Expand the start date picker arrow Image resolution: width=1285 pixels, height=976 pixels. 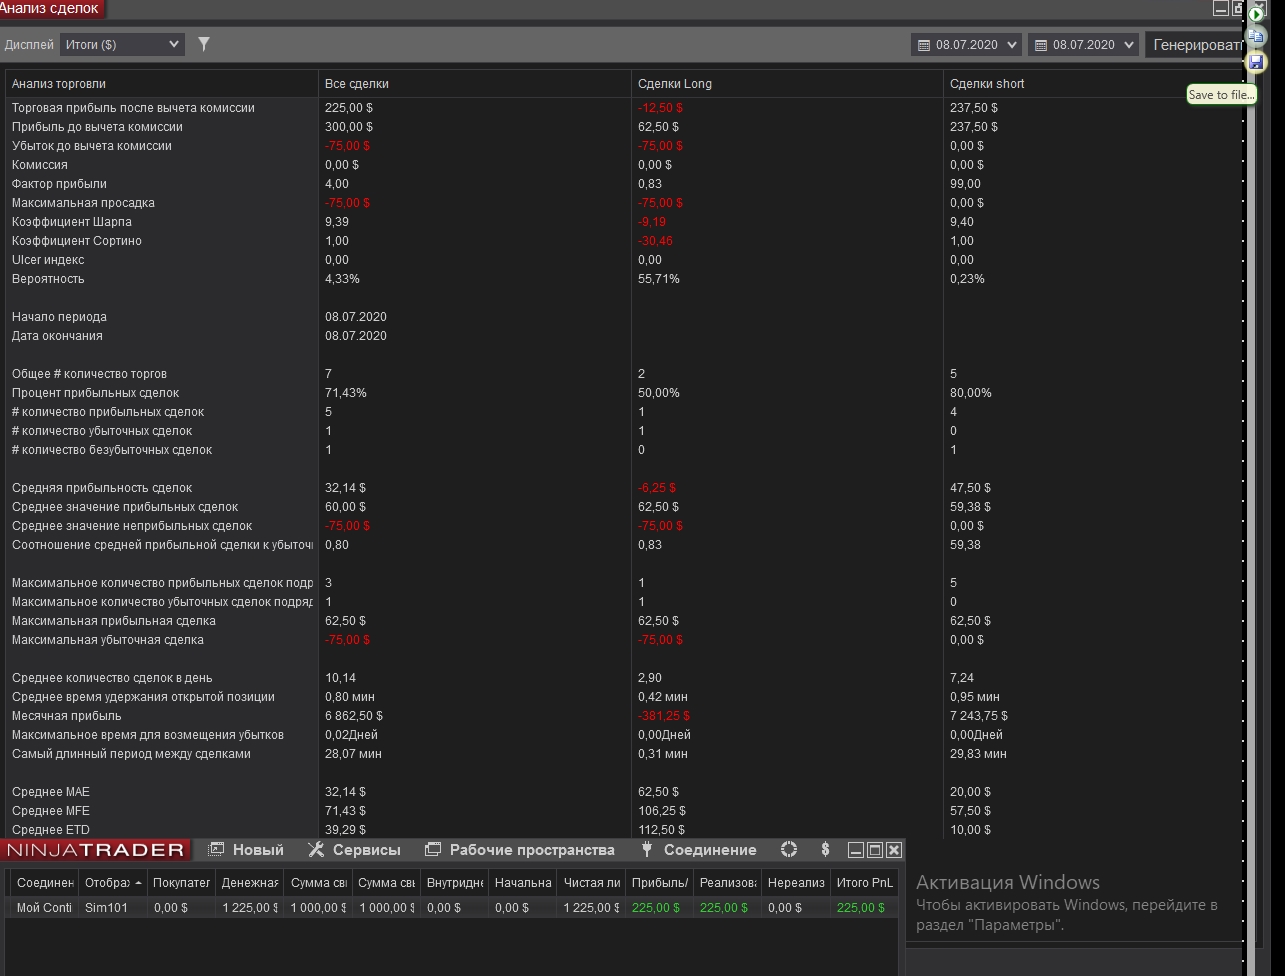[1011, 45]
